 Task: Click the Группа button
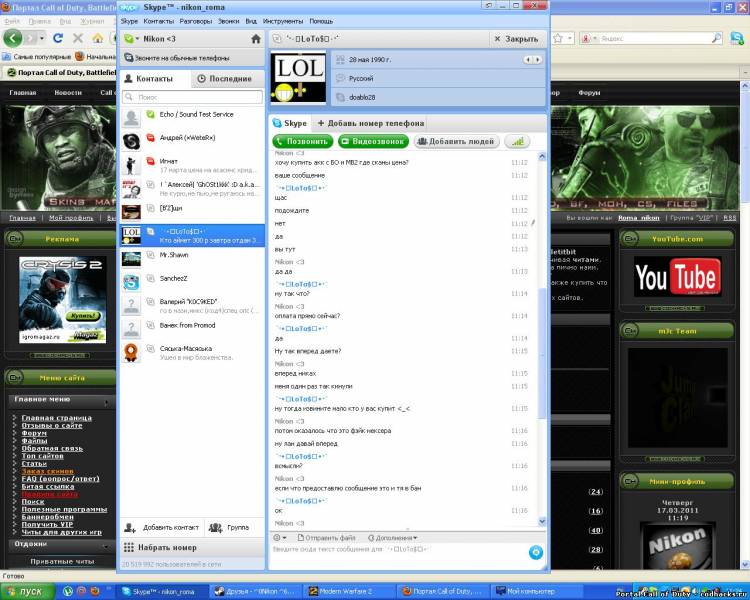(x=230, y=527)
